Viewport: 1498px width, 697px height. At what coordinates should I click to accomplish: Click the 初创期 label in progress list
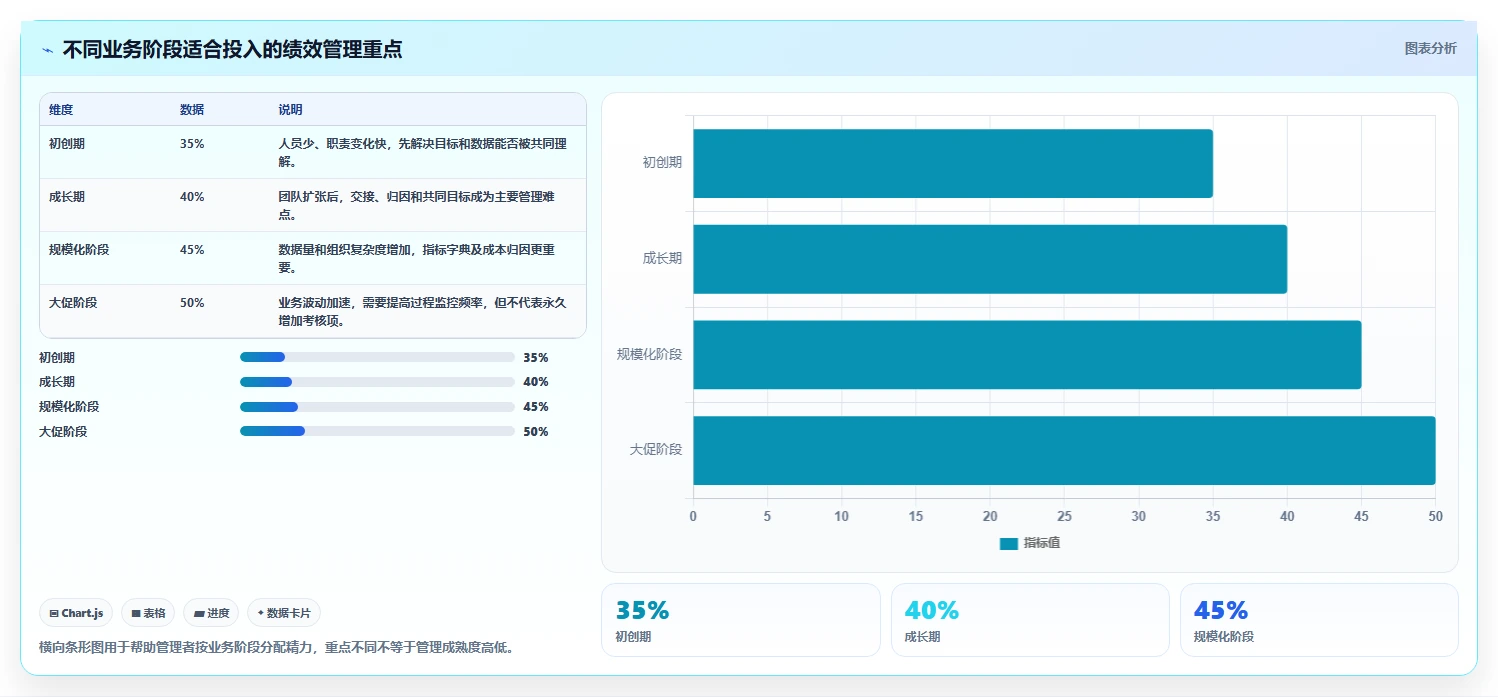pos(57,357)
